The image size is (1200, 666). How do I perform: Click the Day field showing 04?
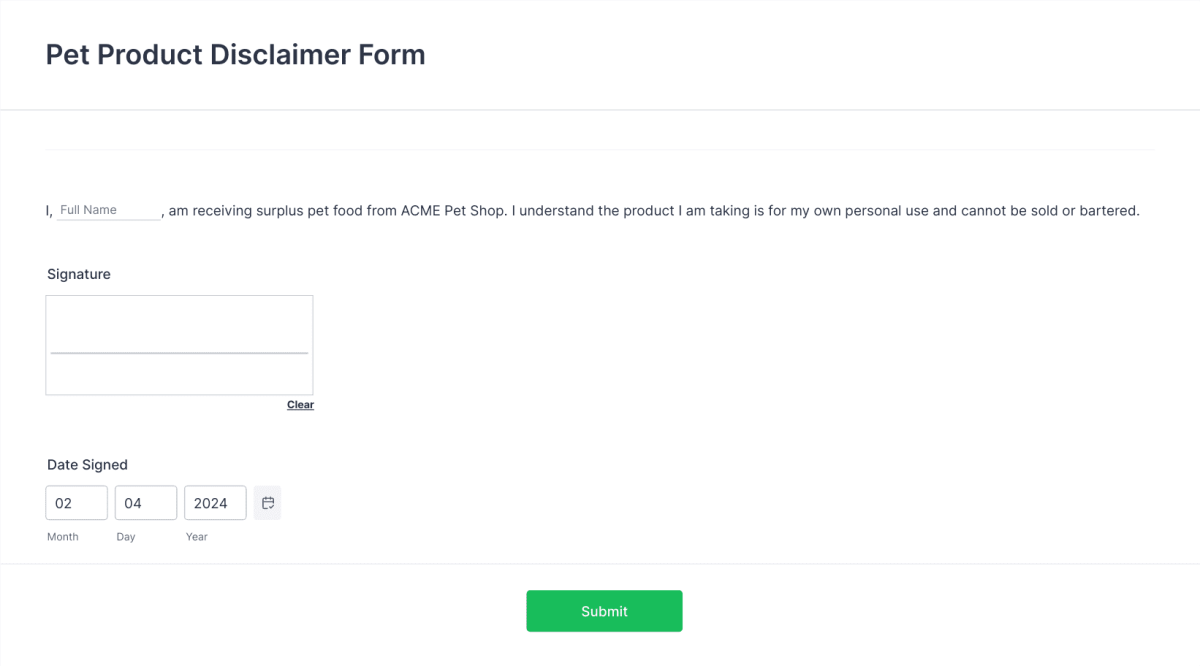(x=146, y=502)
